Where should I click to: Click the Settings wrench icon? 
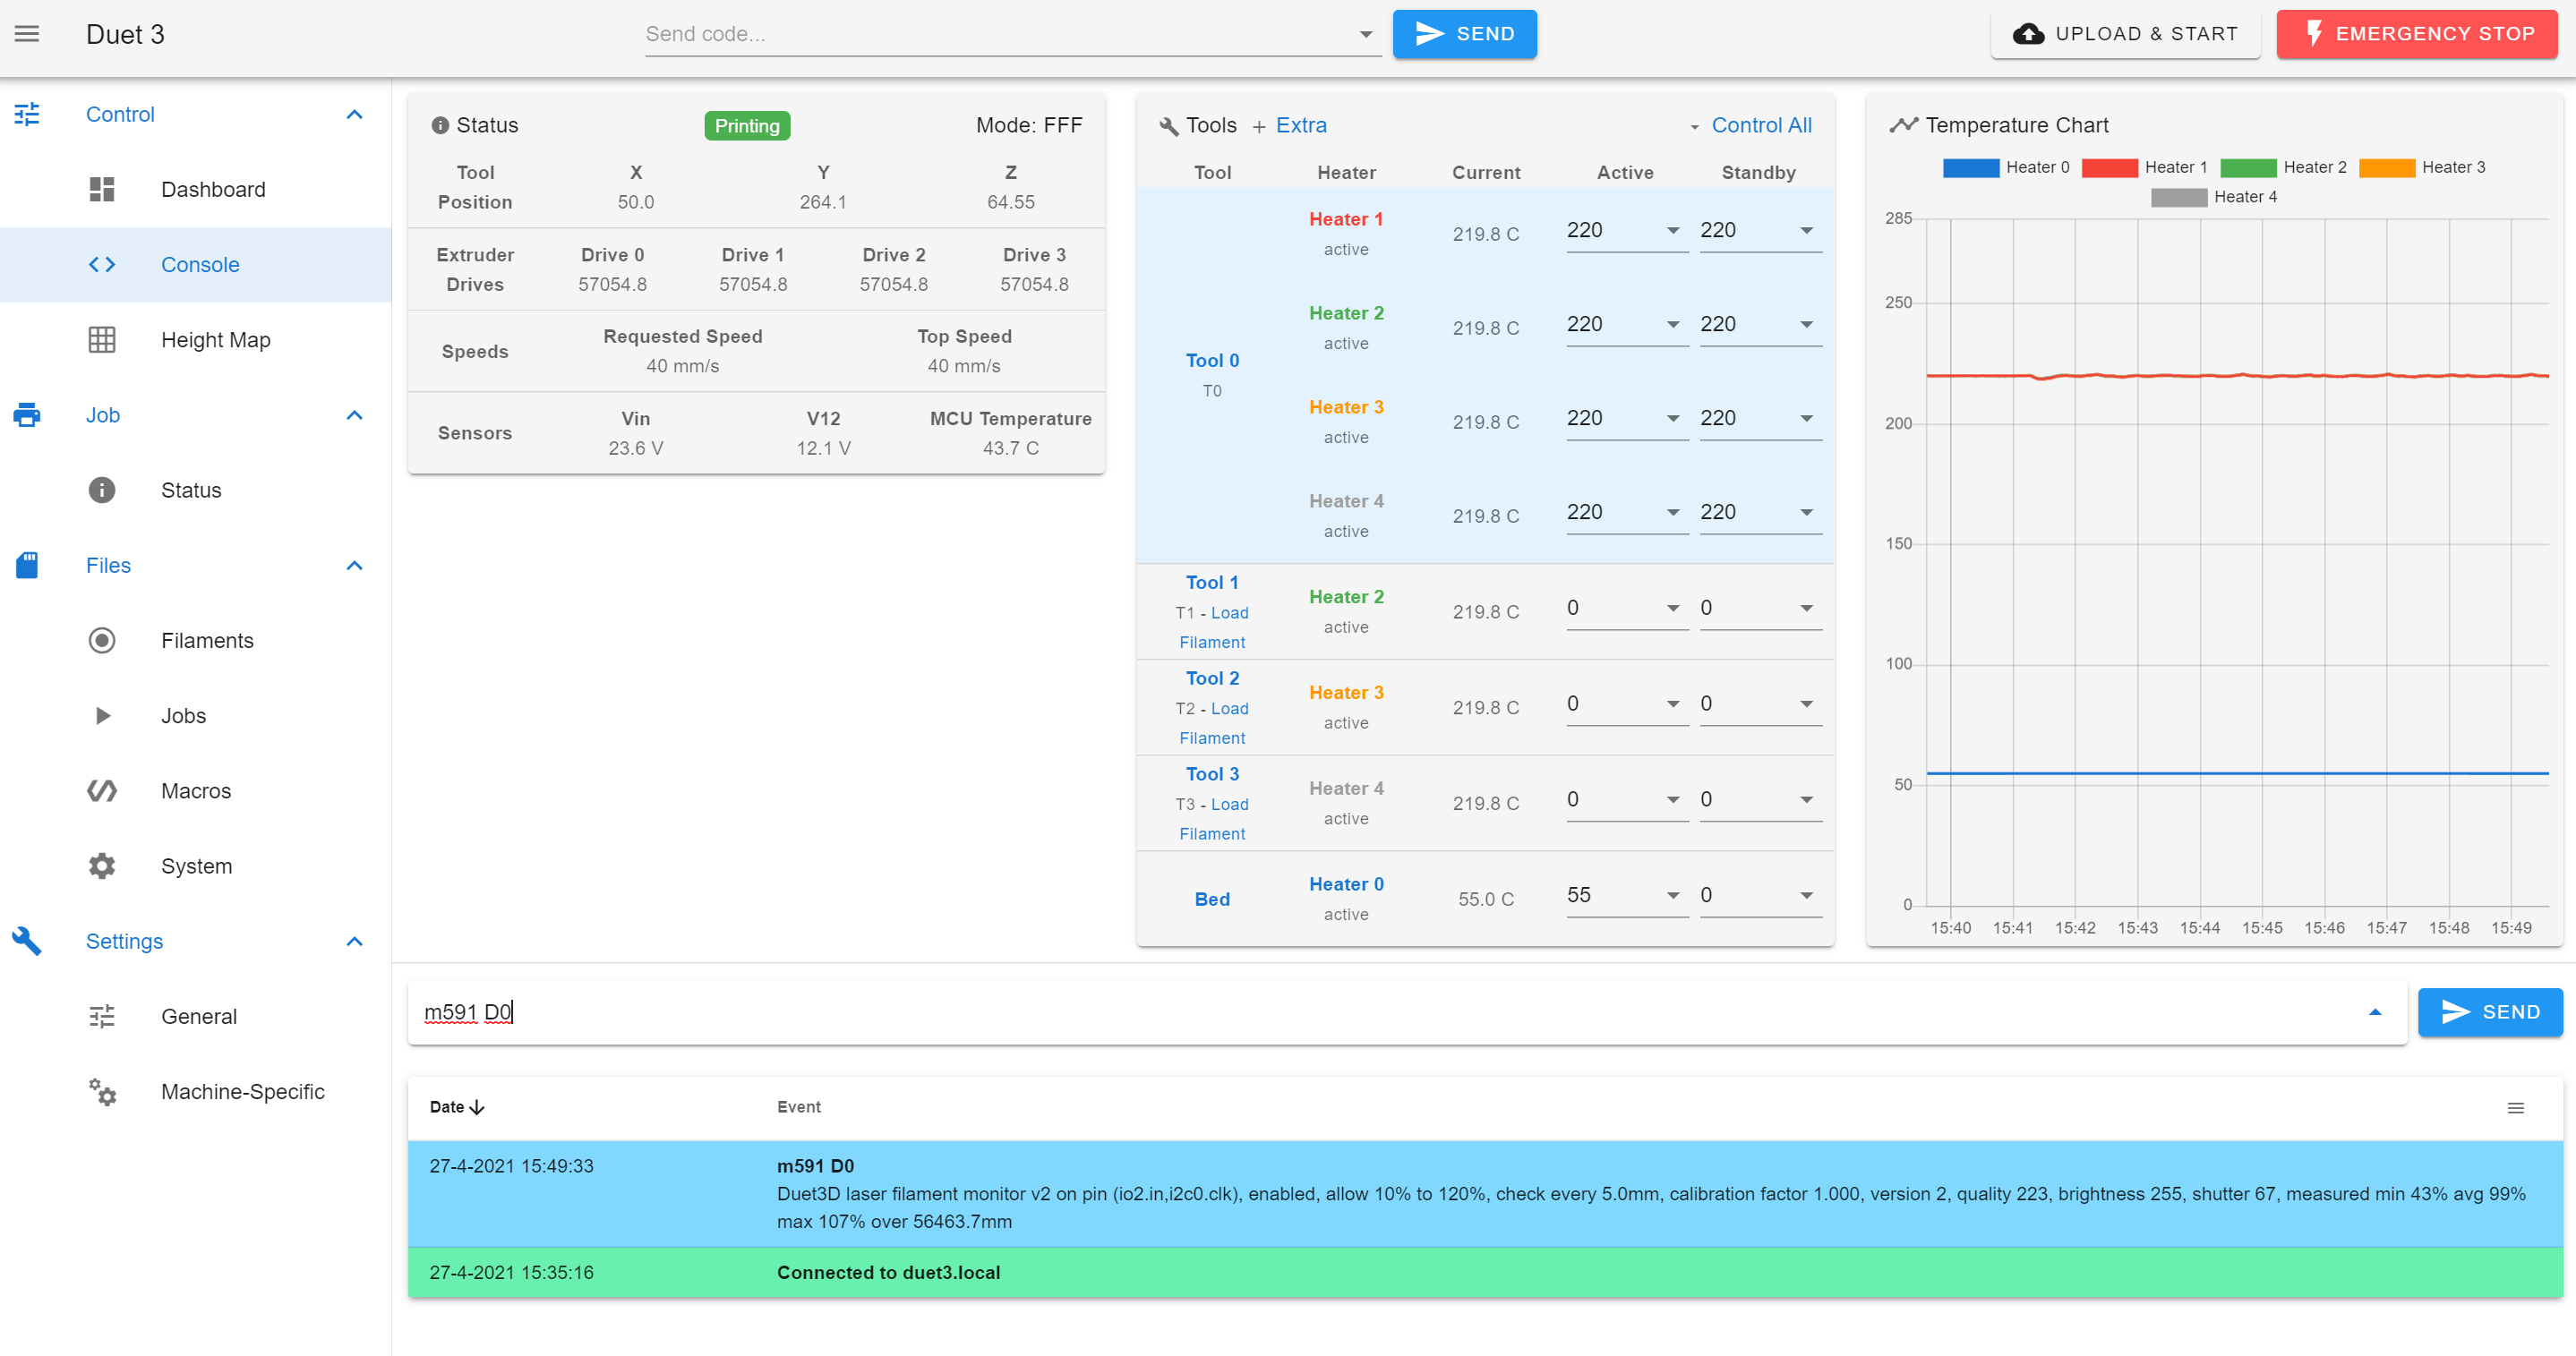pos(27,940)
